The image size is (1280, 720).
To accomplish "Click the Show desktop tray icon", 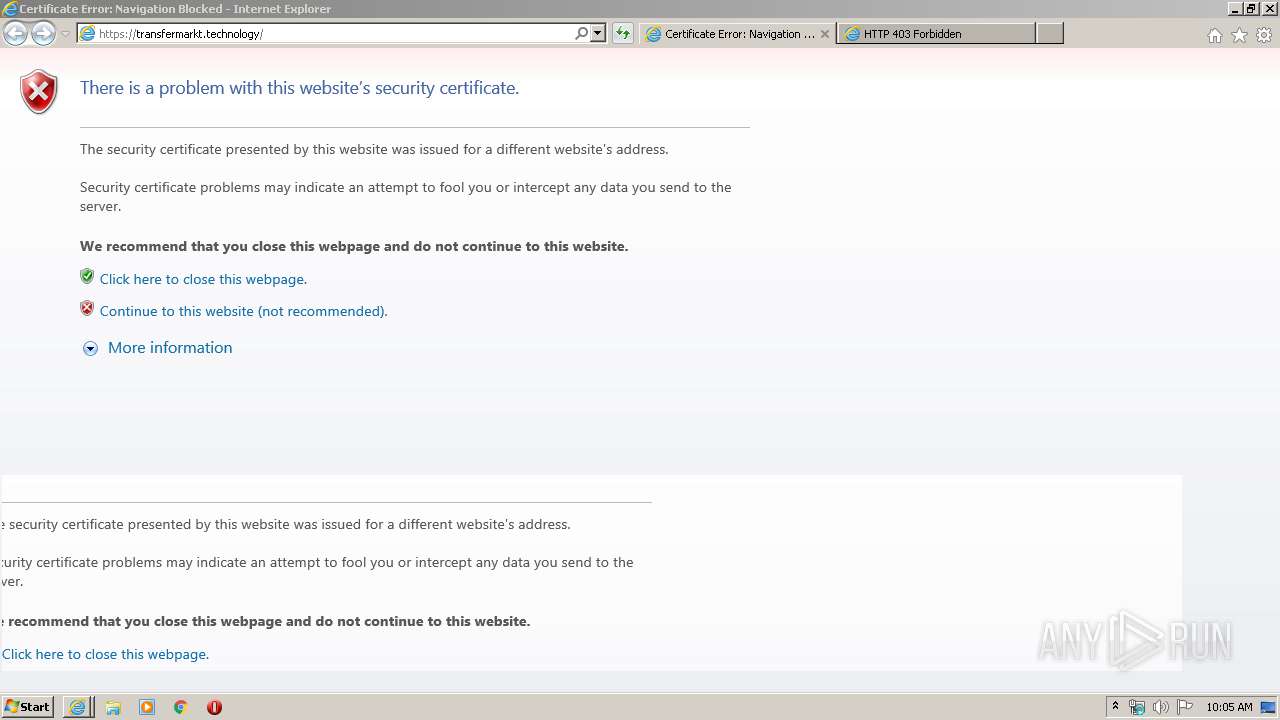I will click(x=1268, y=707).
